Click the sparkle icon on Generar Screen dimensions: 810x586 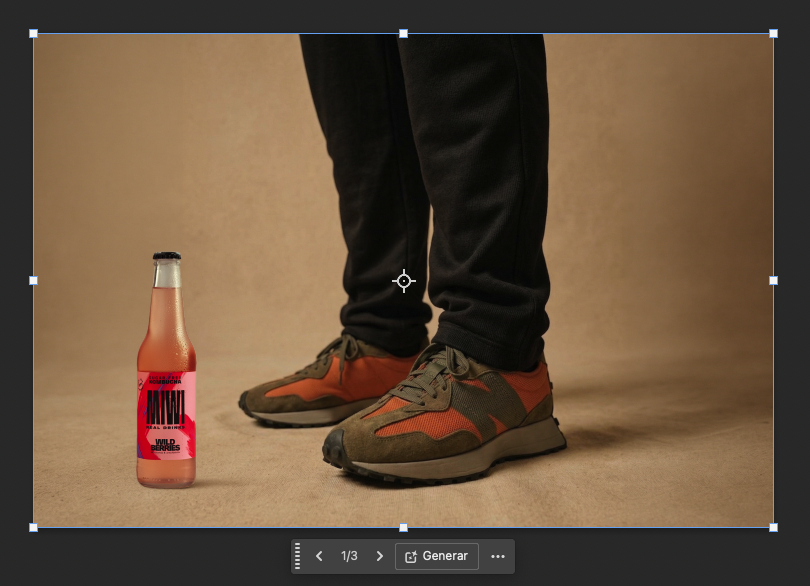tap(410, 556)
